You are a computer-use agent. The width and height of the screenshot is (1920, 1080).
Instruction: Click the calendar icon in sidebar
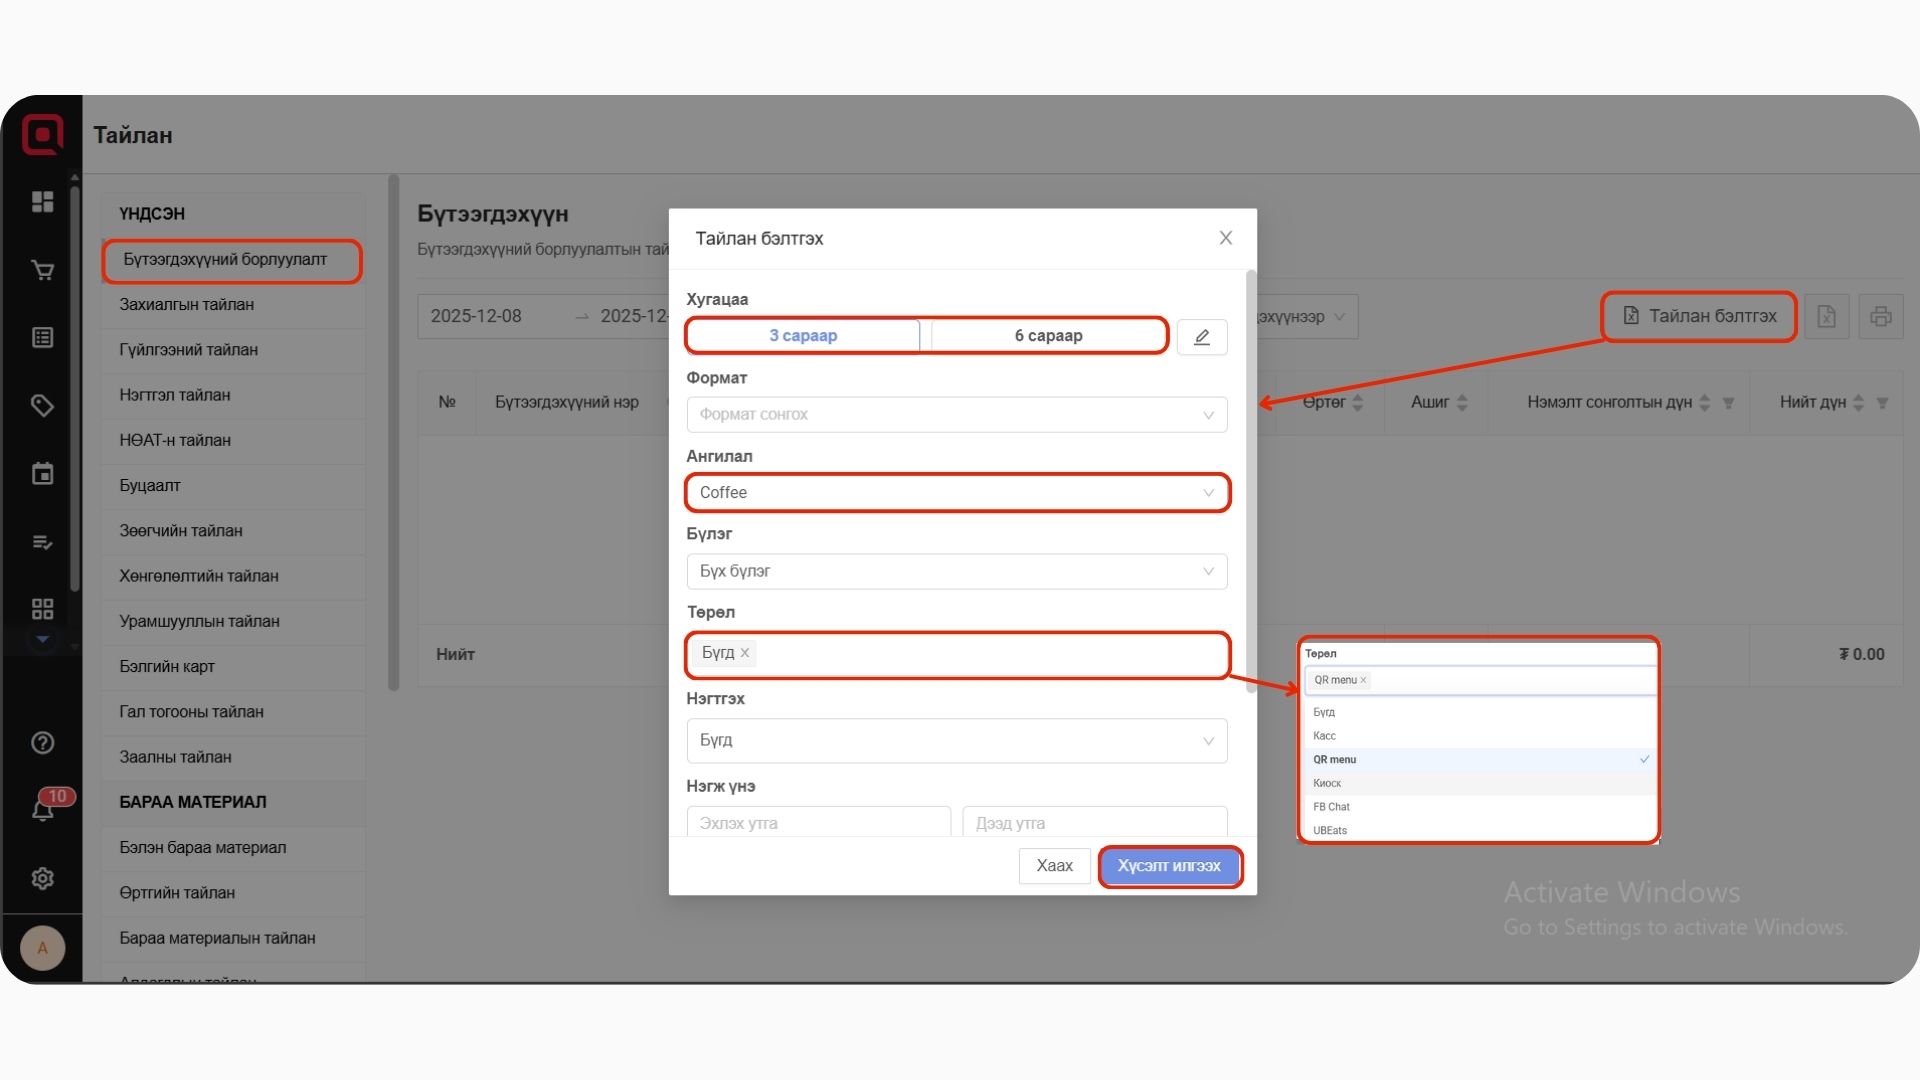point(42,473)
